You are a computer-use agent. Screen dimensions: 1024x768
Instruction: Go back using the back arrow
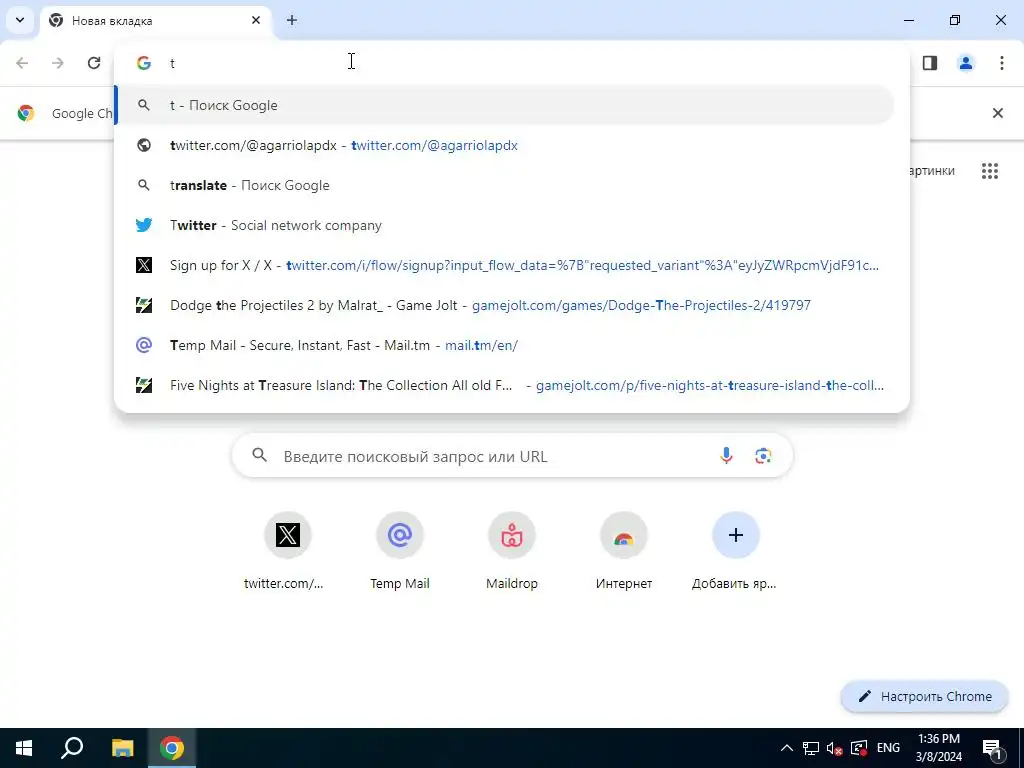[22, 63]
